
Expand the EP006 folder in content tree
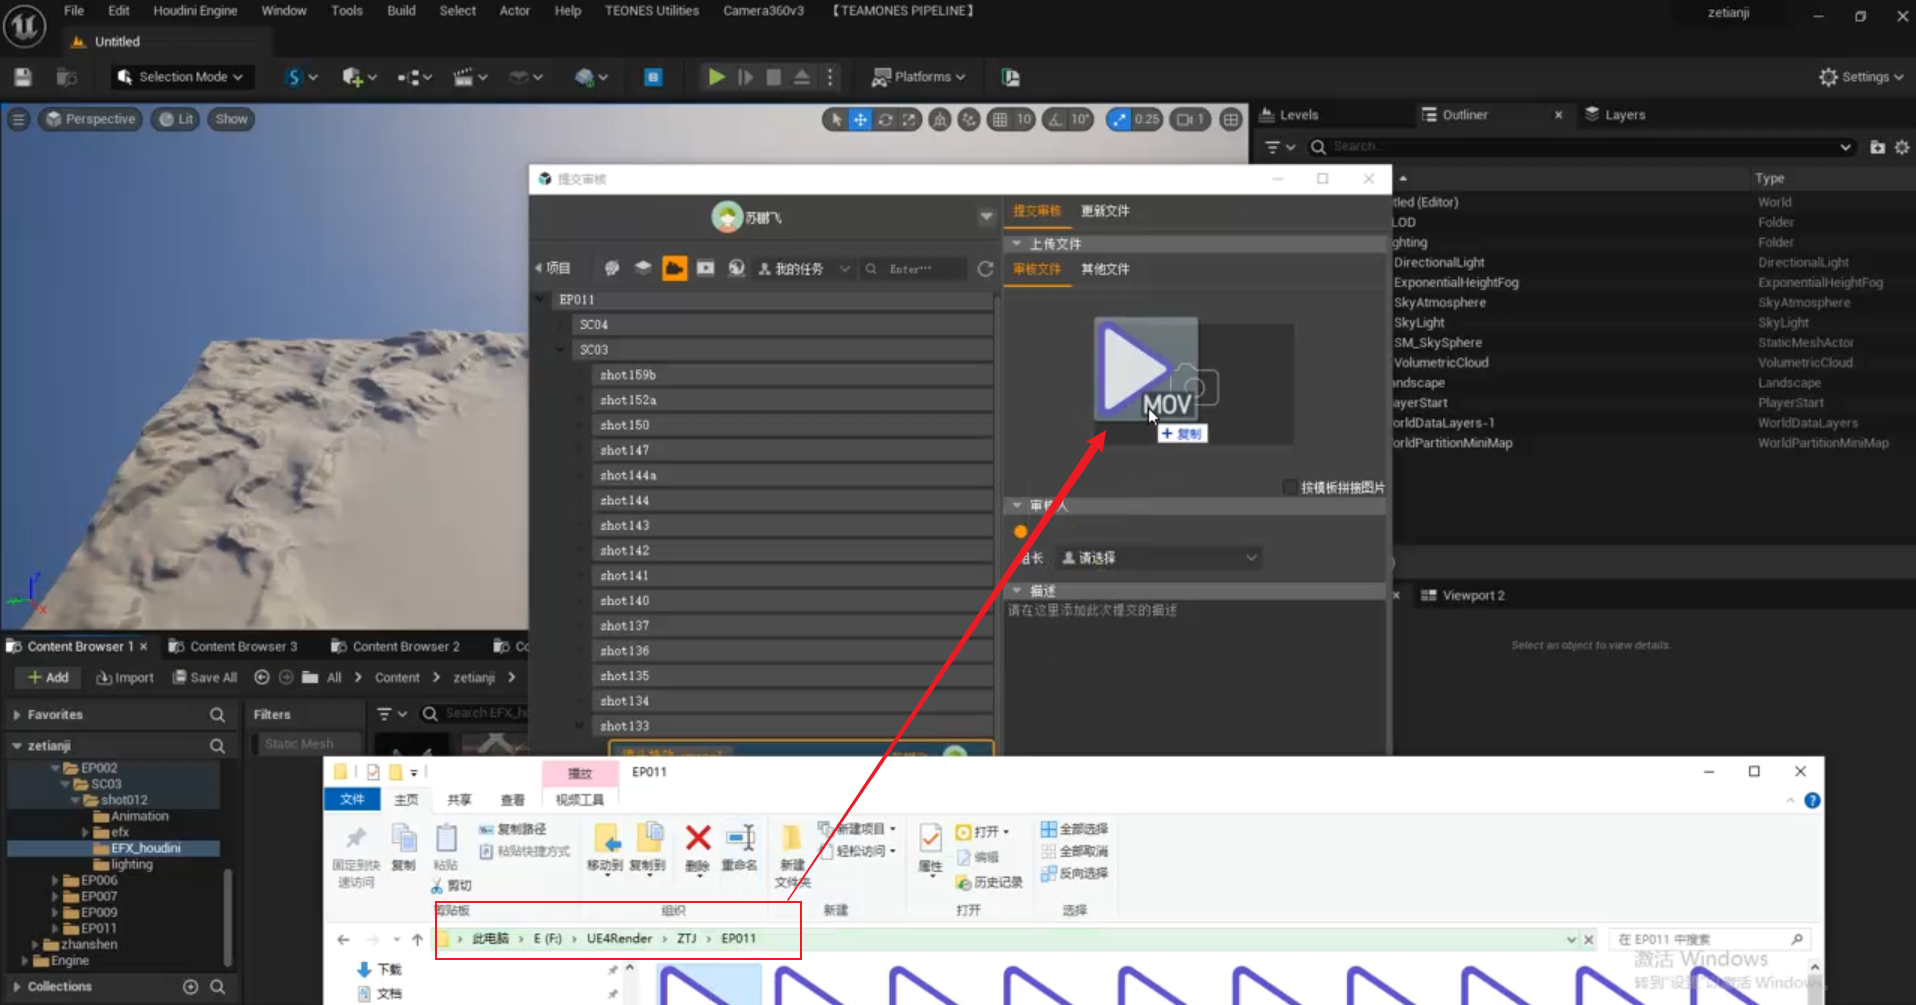coord(55,880)
